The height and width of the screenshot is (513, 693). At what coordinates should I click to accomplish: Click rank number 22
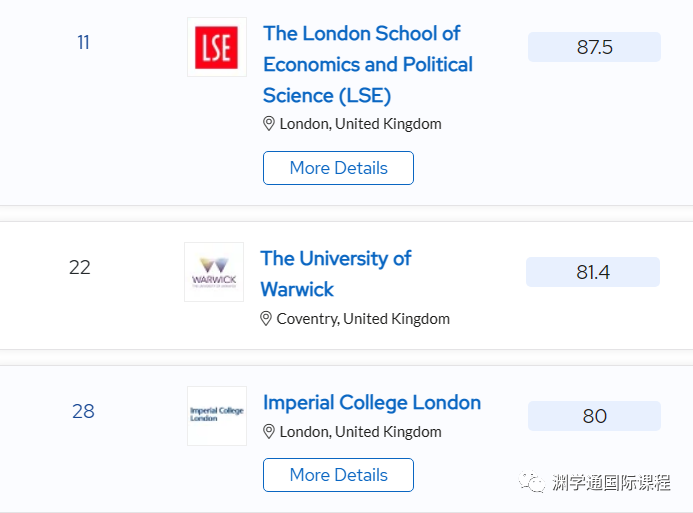(x=80, y=267)
